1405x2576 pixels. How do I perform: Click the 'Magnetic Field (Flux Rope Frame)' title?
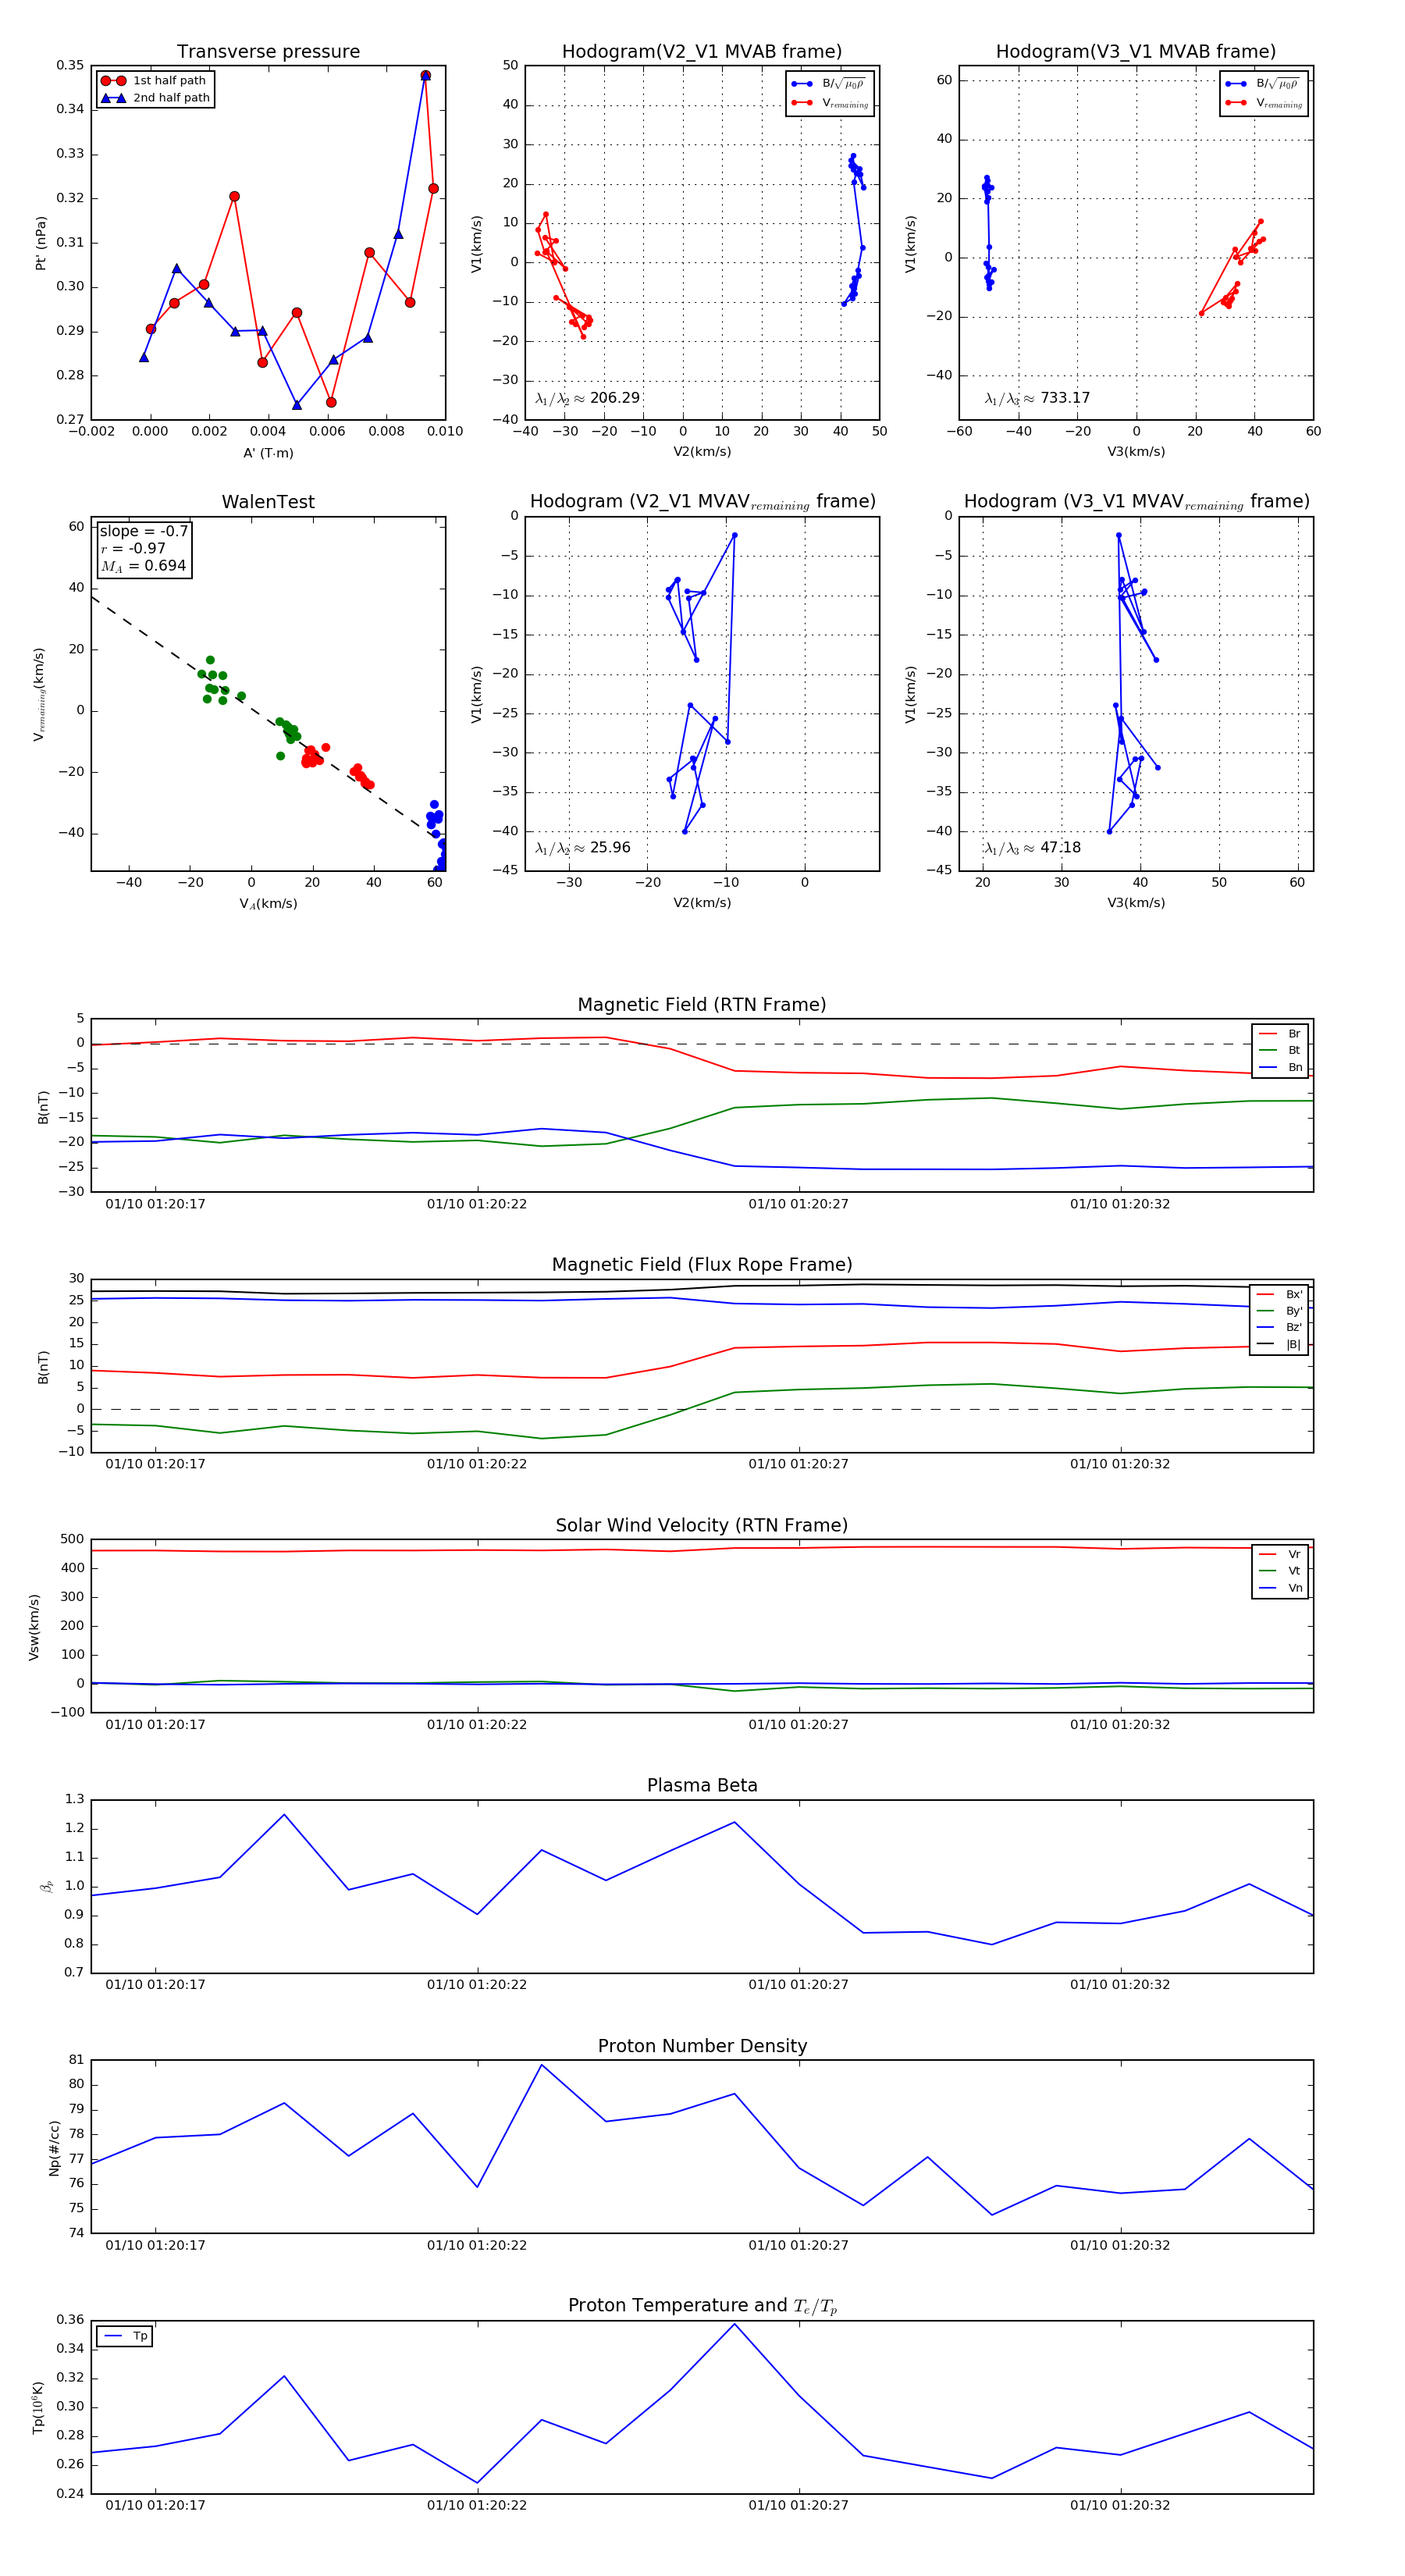pos(701,1265)
